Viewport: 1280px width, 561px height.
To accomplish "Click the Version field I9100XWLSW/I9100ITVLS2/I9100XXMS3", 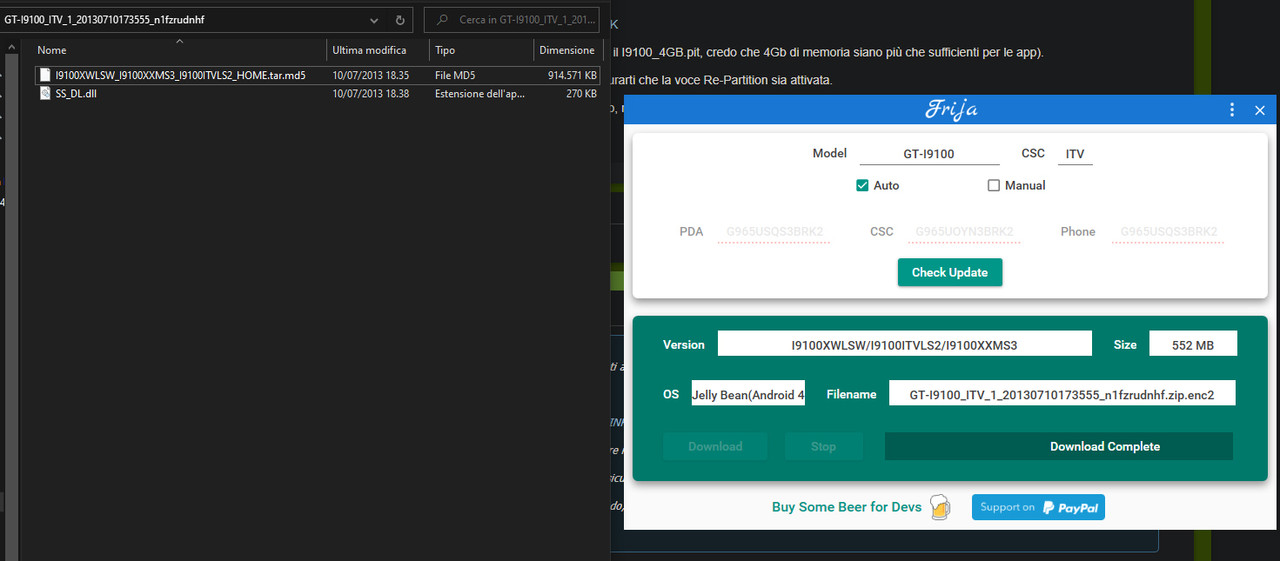I will [x=905, y=344].
